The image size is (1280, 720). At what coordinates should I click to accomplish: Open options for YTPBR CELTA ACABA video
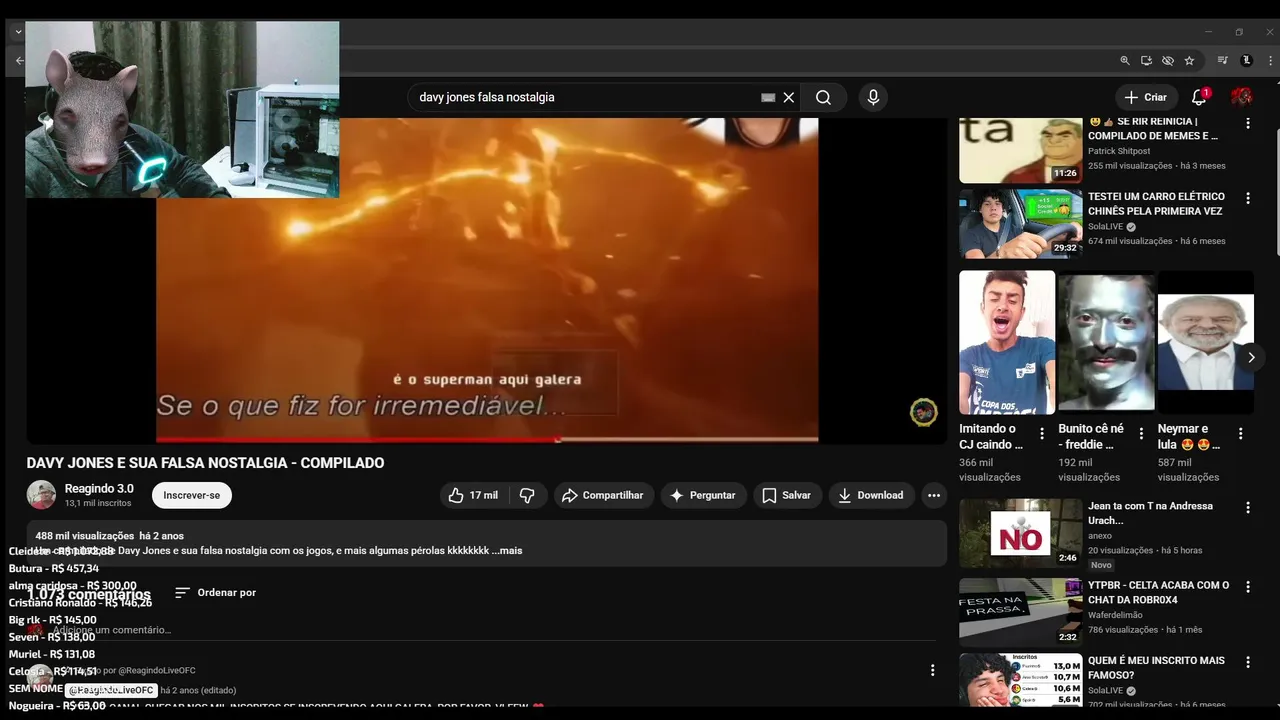[x=1247, y=587]
